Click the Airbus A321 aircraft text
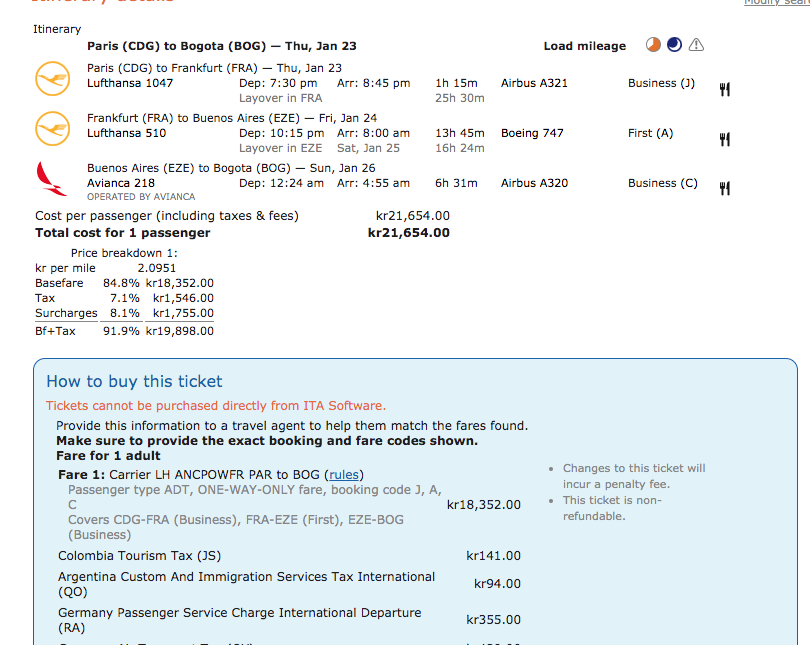Screen dimensions: 810x645 tap(534, 83)
